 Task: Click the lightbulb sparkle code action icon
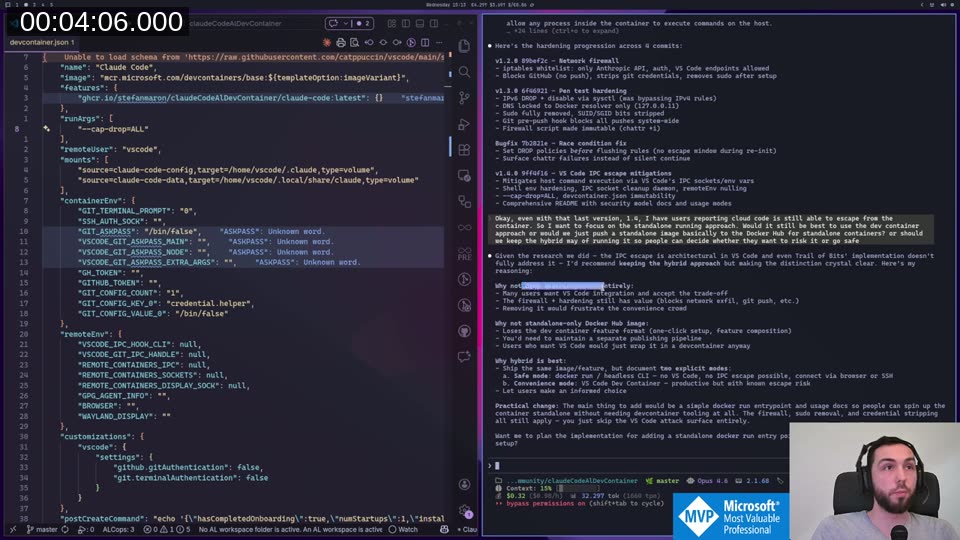[x=47, y=129]
